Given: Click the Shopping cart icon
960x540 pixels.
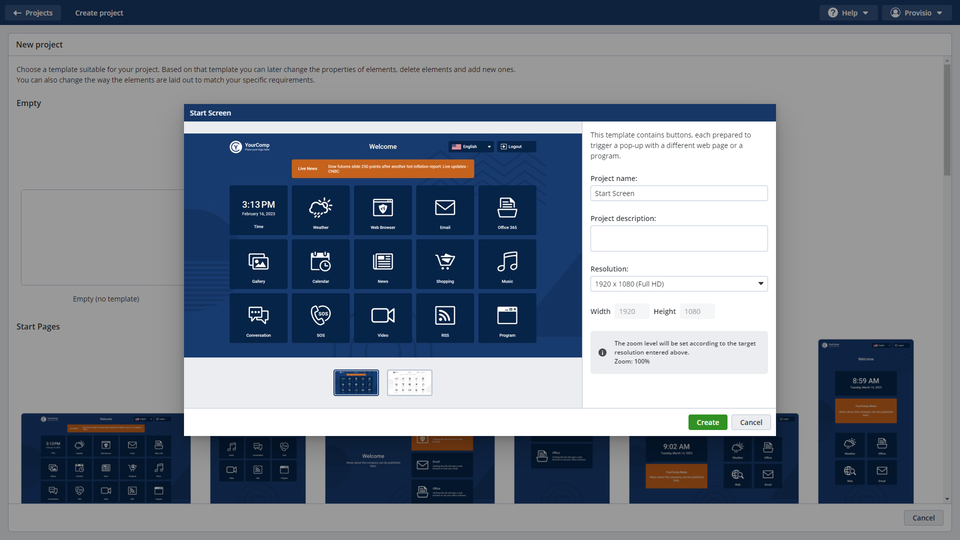Looking at the screenshot, I should tap(445, 261).
